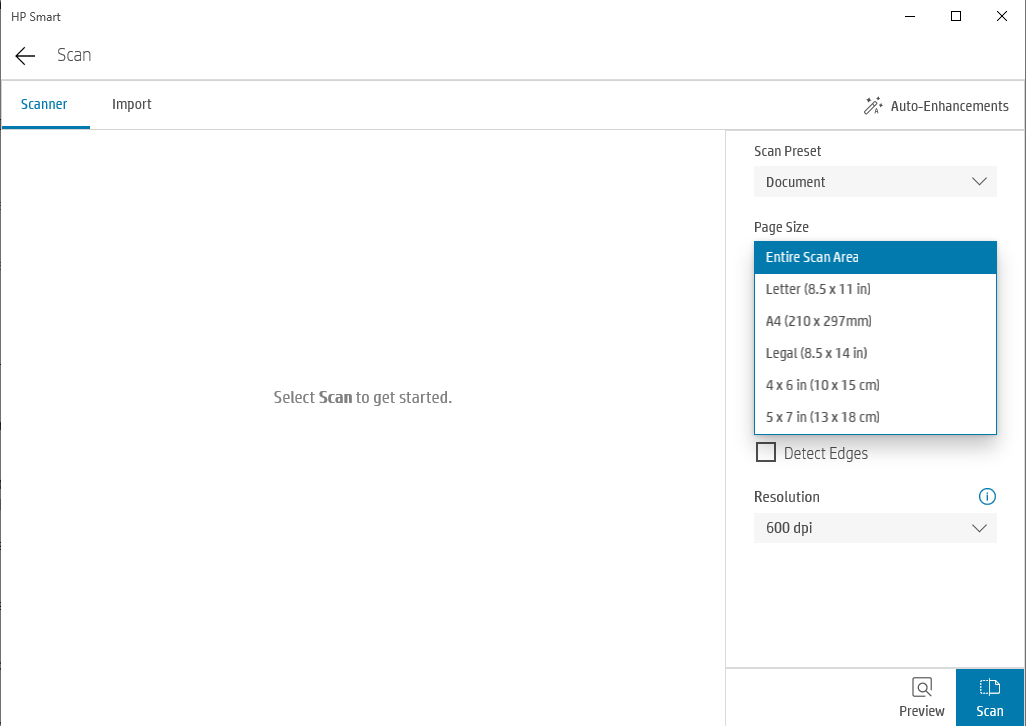Open the Scan Preset combo box
Screen dimensions: 1026x726
click(875, 181)
